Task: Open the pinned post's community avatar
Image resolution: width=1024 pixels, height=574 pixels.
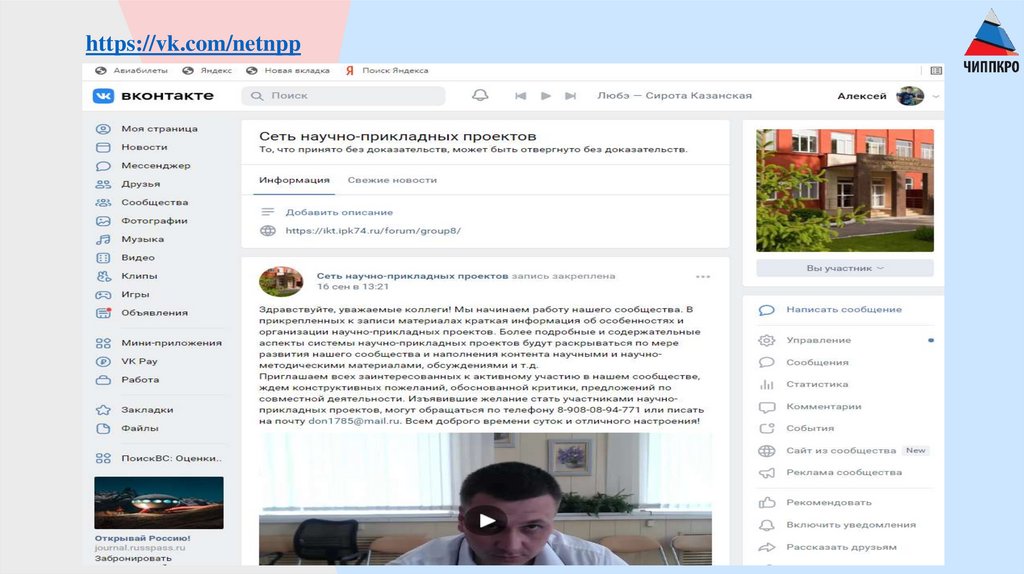Action: click(x=281, y=281)
